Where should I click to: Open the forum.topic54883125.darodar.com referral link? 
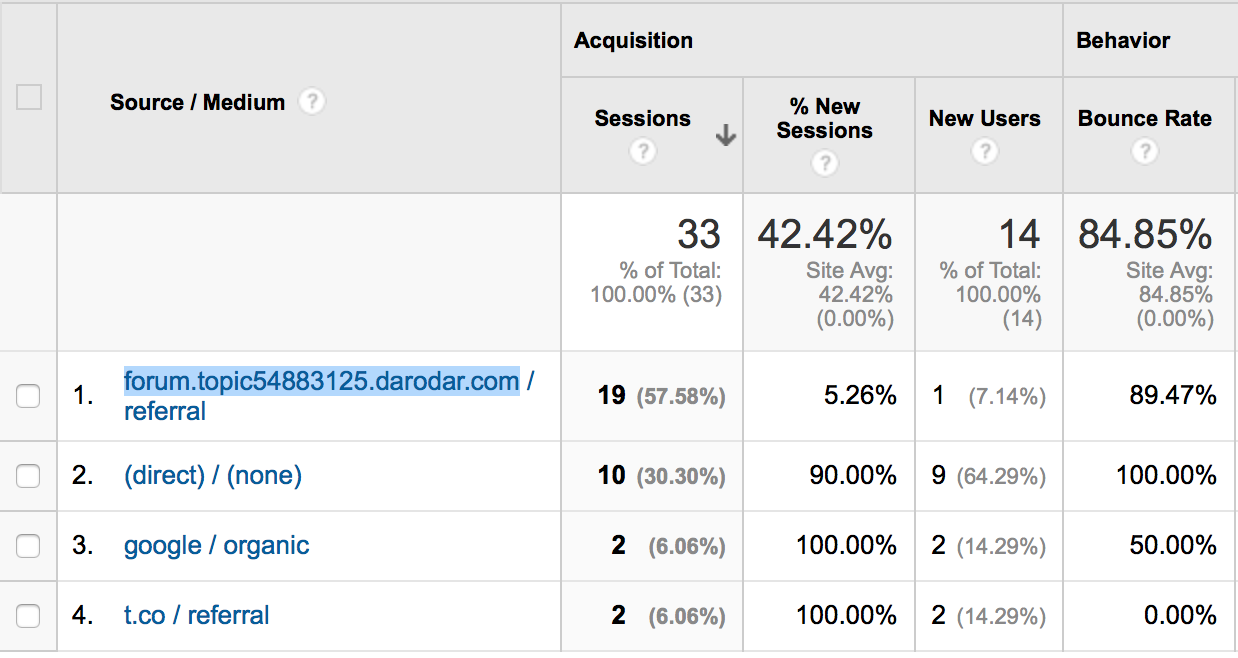pyautogui.click(x=321, y=381)
